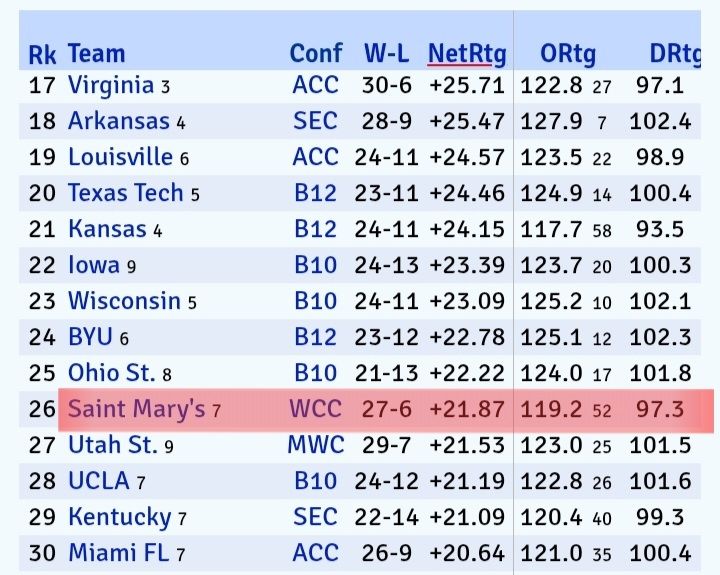Sort by the W-L column header
The height and width of the screenshot is (575, 720).
coord(385,53)
